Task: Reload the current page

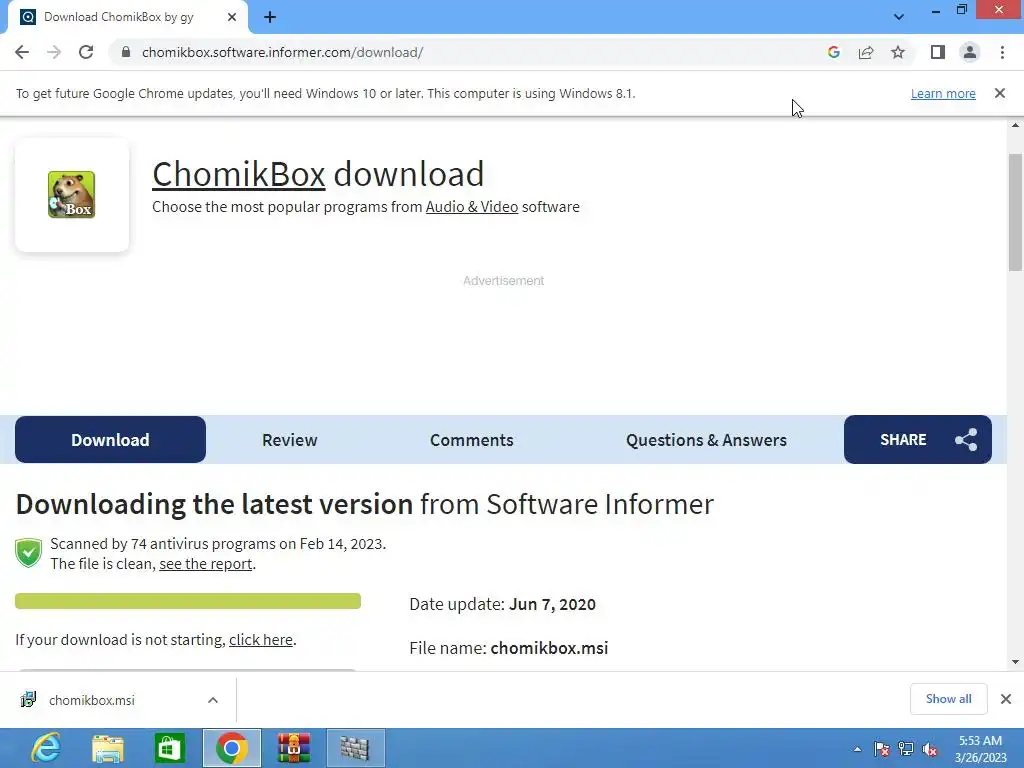Action: [86, 52]
